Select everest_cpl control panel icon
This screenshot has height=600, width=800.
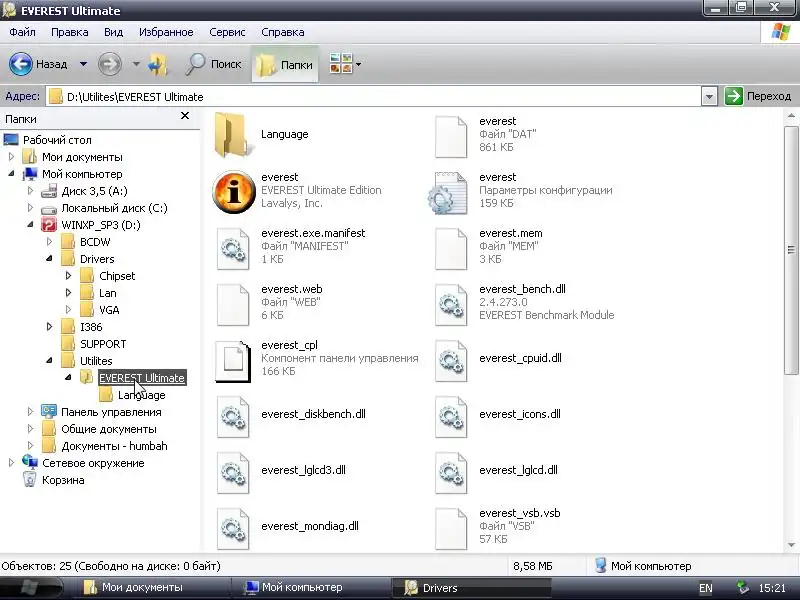tap(233, 361)
